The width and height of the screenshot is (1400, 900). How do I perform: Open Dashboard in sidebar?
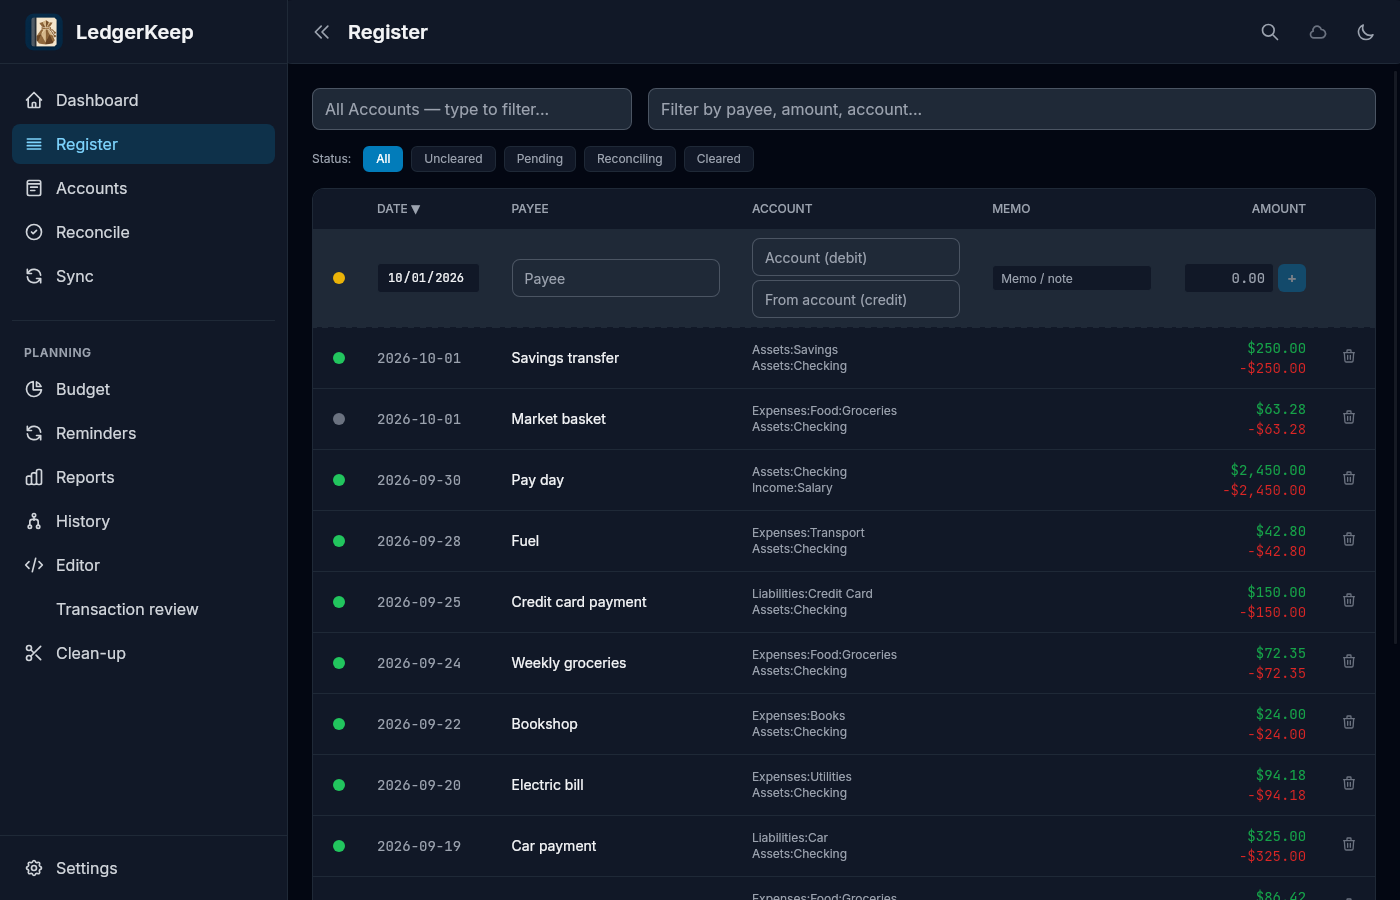[x=143, y=100]
